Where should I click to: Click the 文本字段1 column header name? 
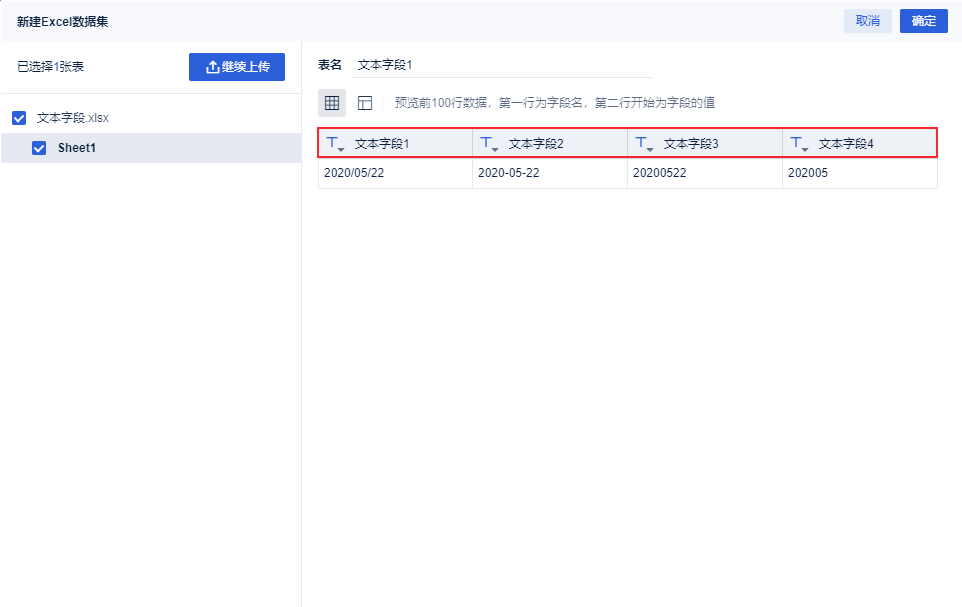pyautogui.click(x=382, y=144)
